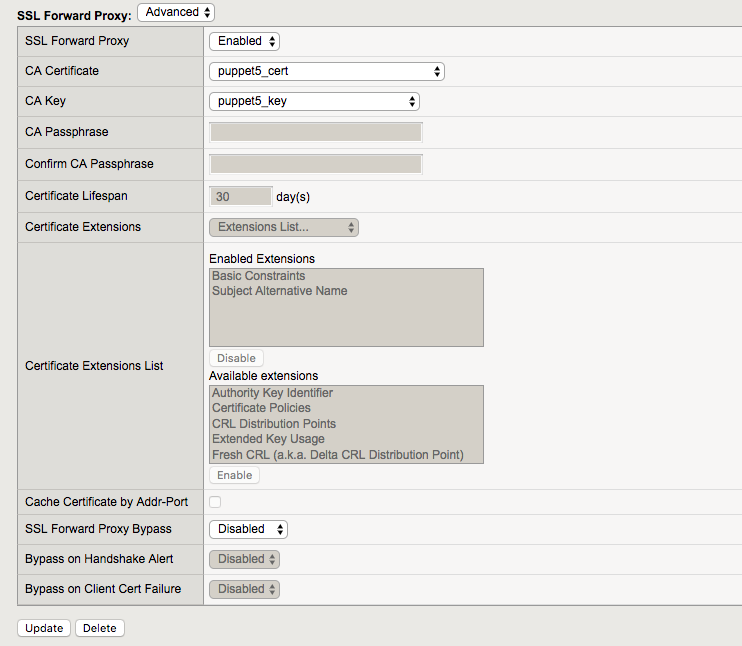Toggle Cache Certificate by Addr-Port checkbox

[x=215, y=502]
